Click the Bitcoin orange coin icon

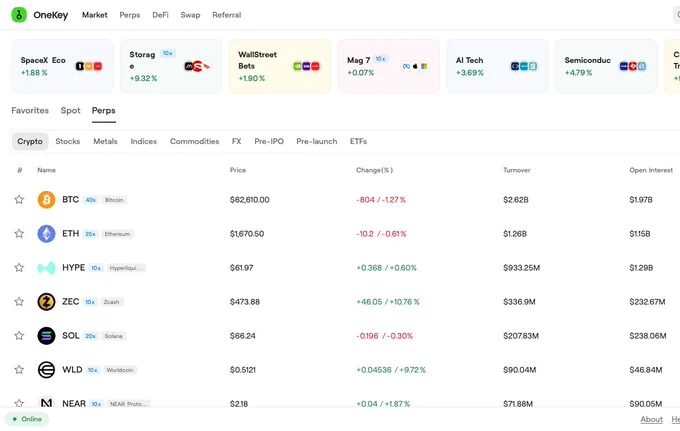coord(46,200)
